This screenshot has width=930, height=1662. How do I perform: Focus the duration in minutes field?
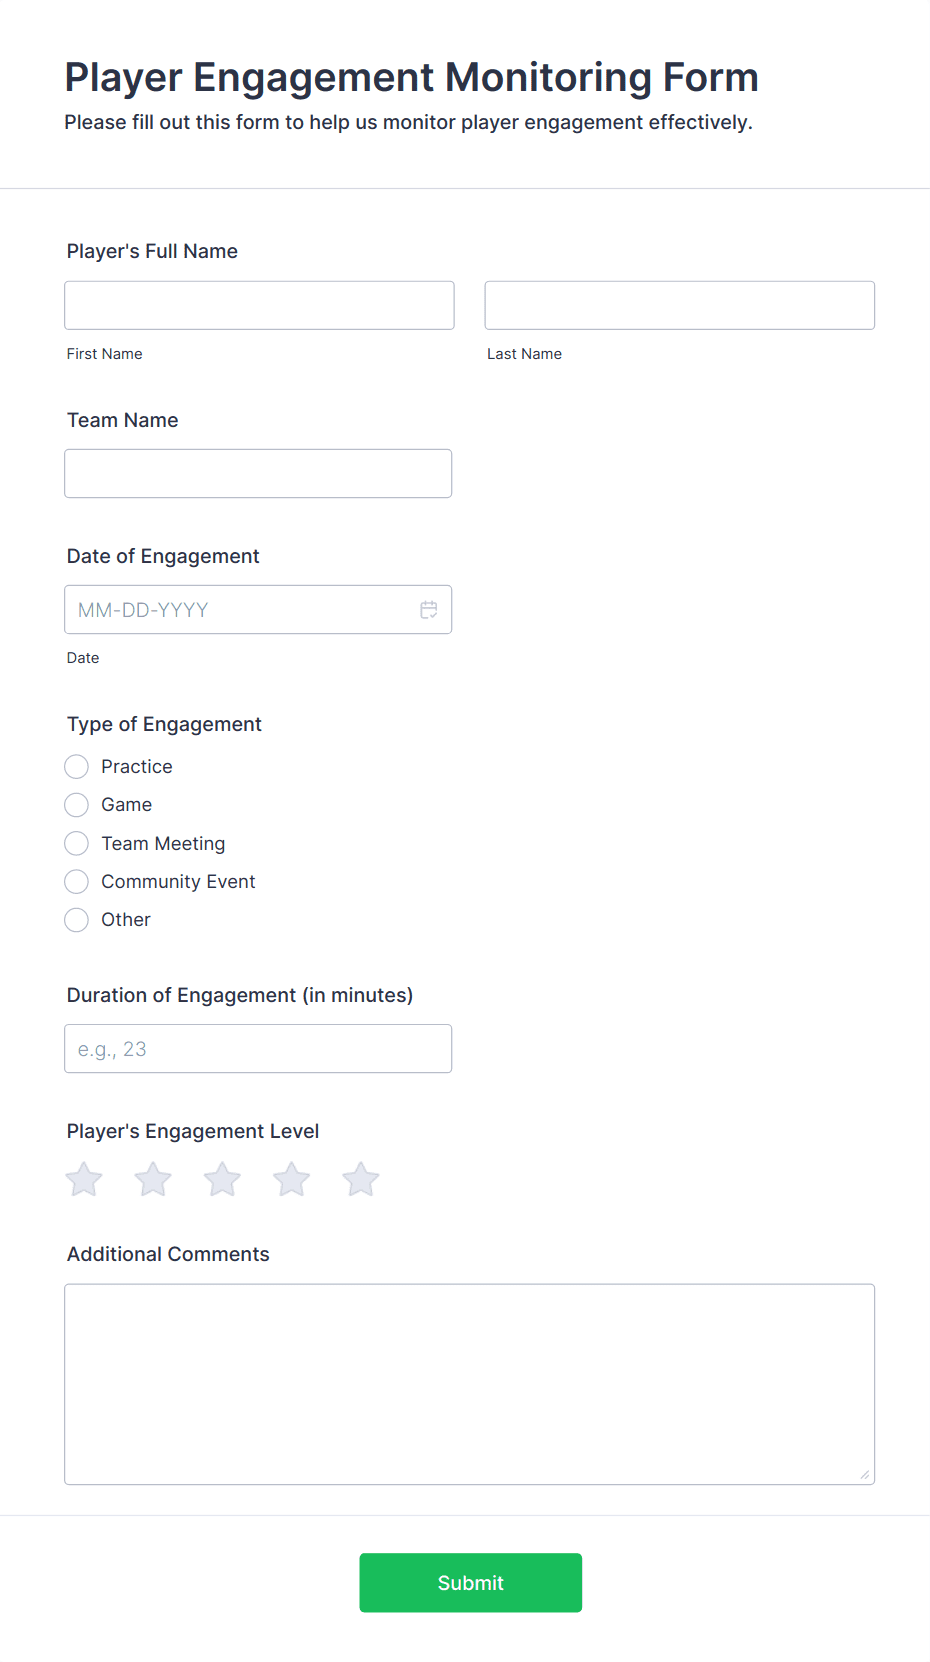coord(258,1049)
